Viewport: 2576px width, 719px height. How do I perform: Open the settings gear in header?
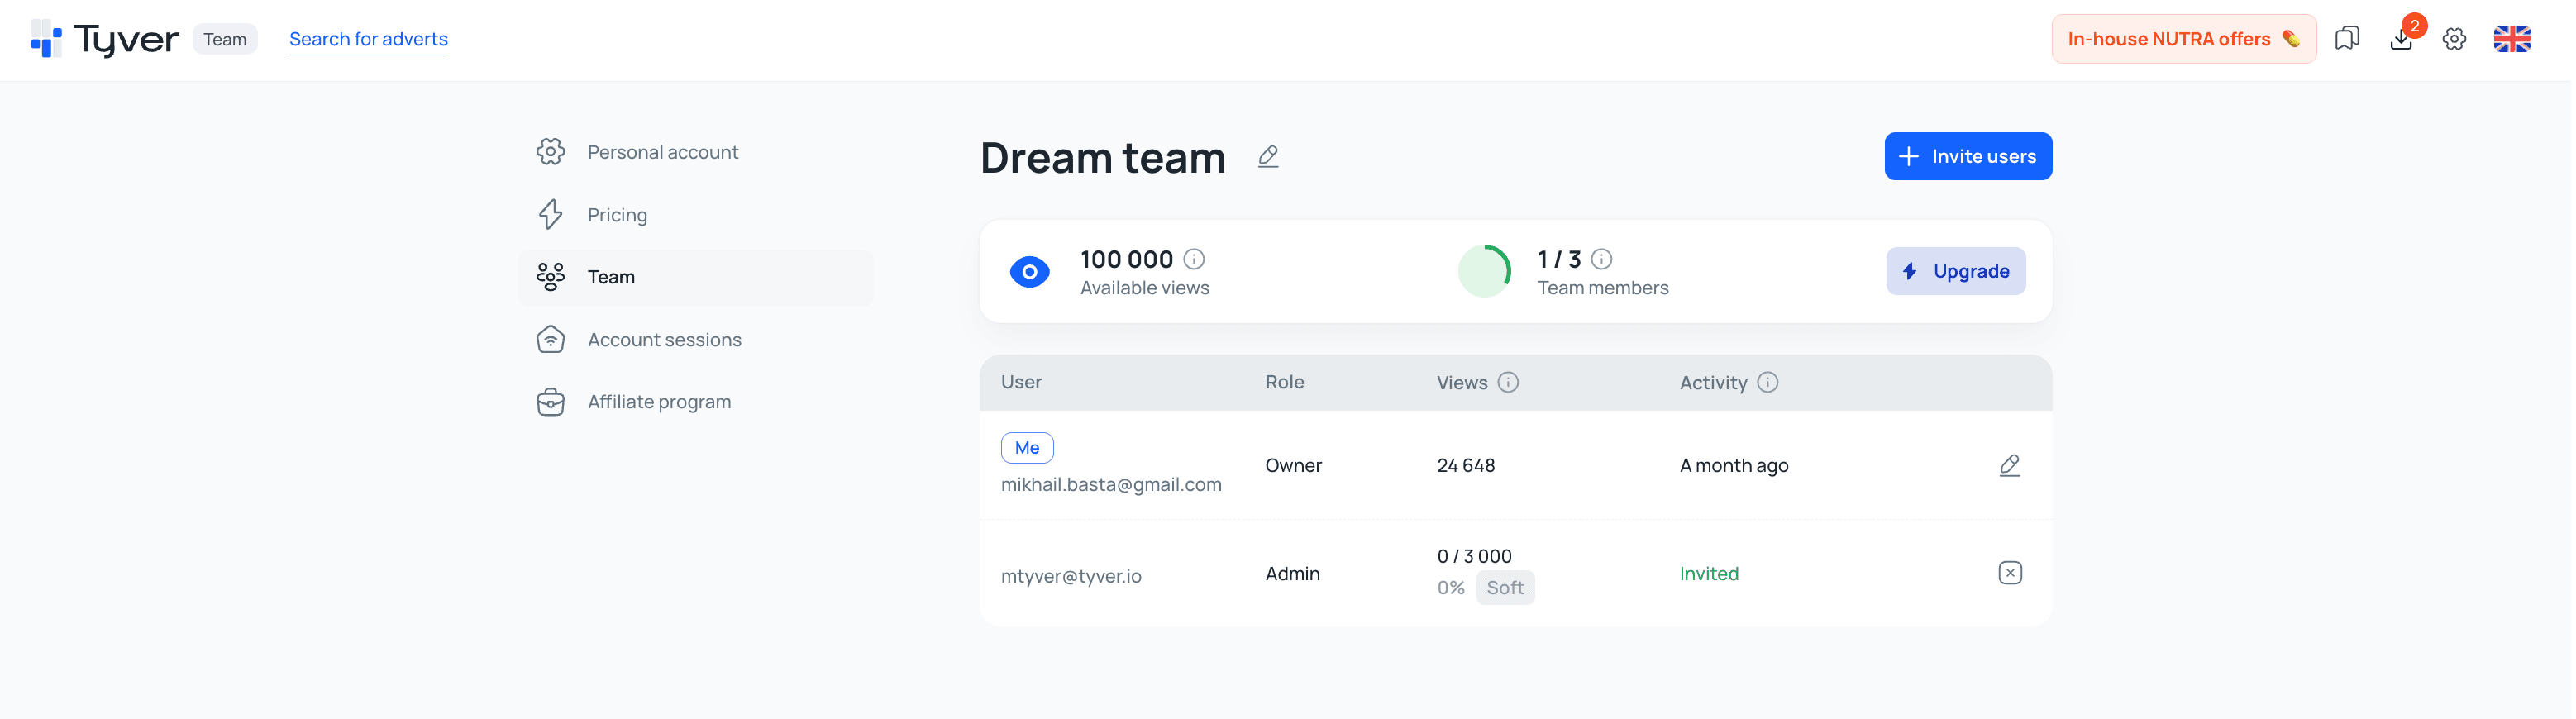[x=2454, y=39]
